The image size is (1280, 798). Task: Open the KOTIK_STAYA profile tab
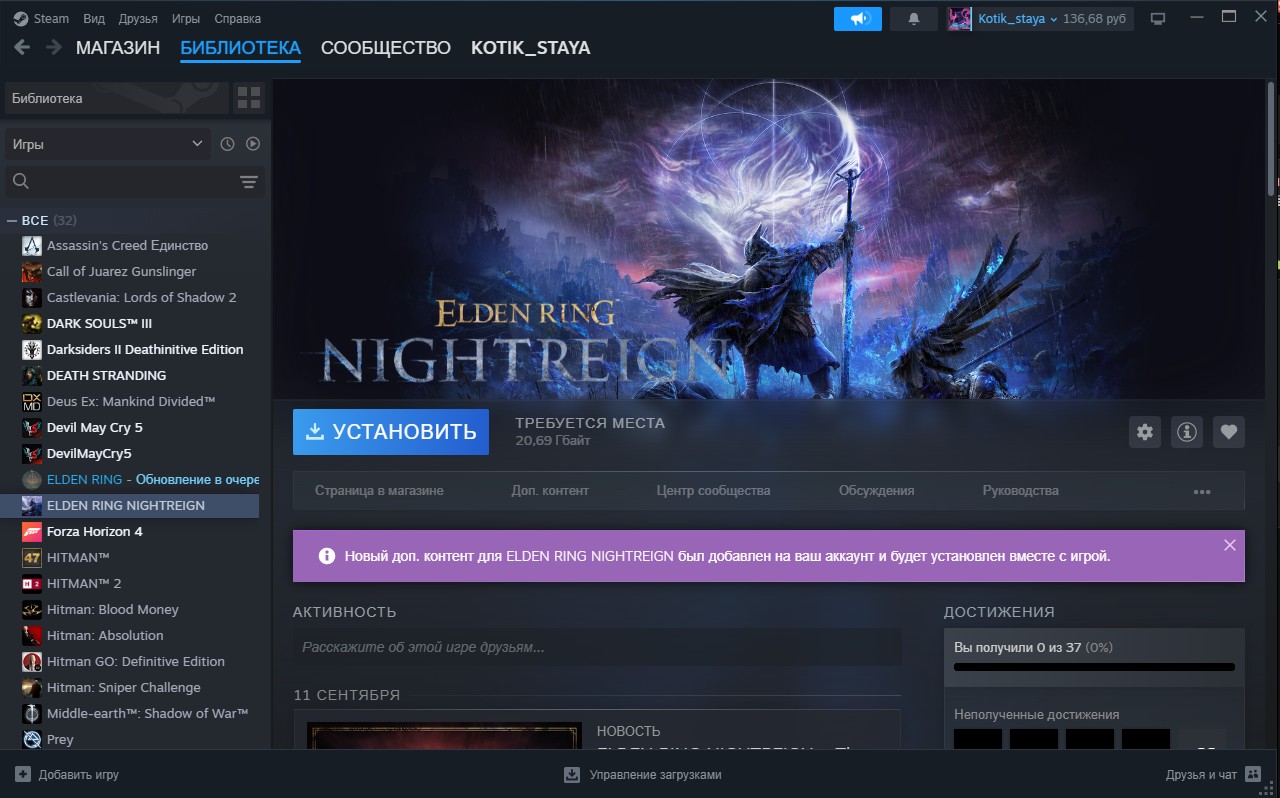point(530,48)
